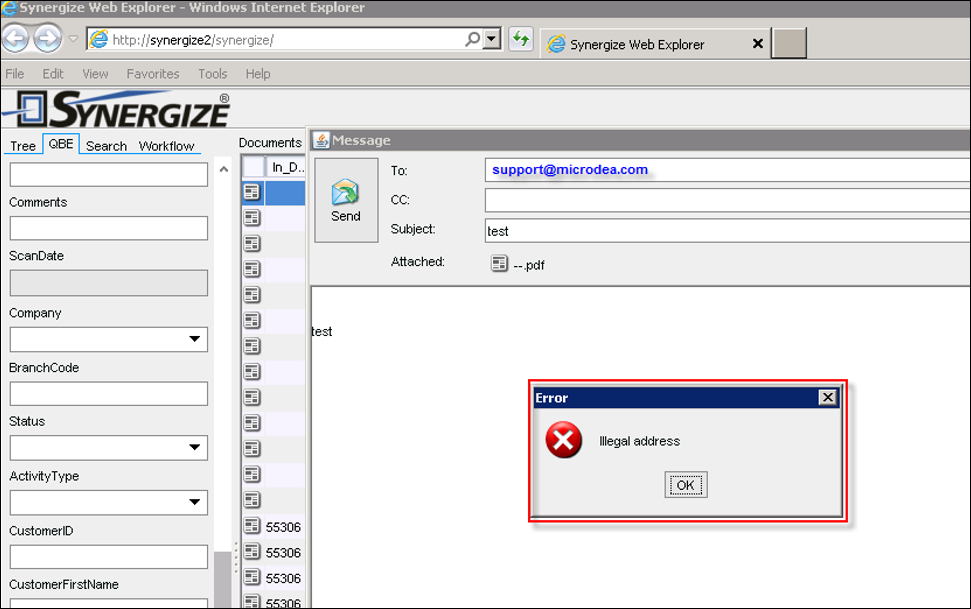Open the Help menu
Screen dimensions: 971x609
258,74
